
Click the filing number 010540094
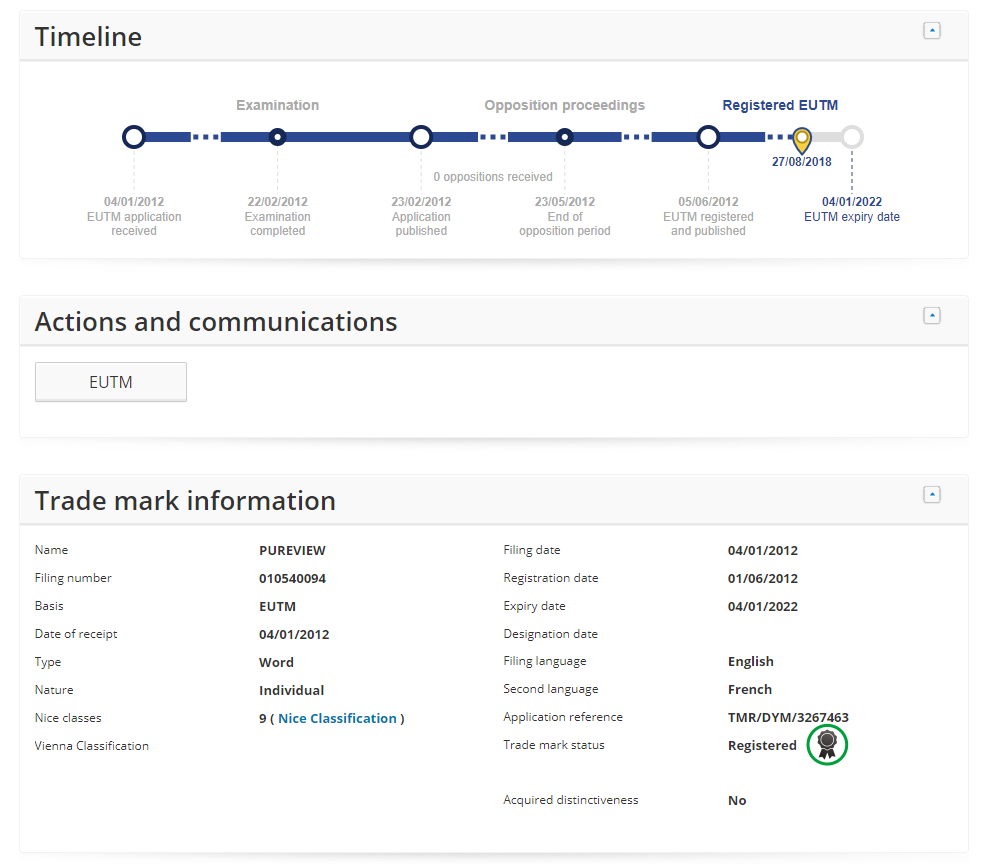pos(292,579)
